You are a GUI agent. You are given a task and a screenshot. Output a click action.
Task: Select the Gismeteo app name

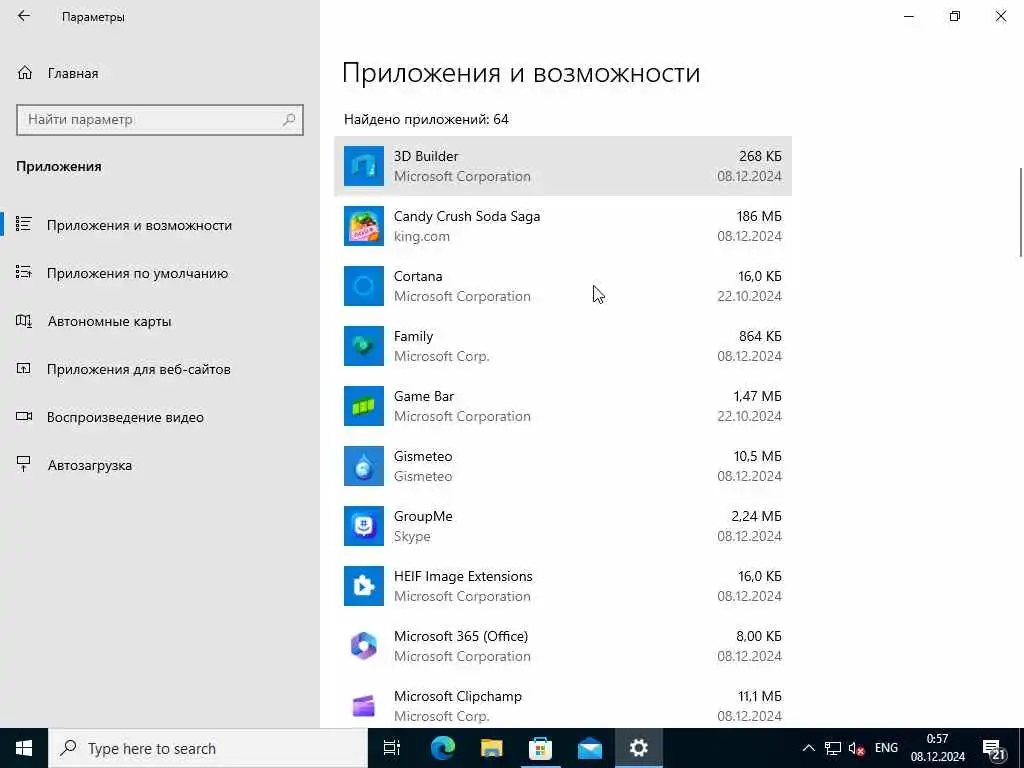pyautogui.click(x=423, y=456)
